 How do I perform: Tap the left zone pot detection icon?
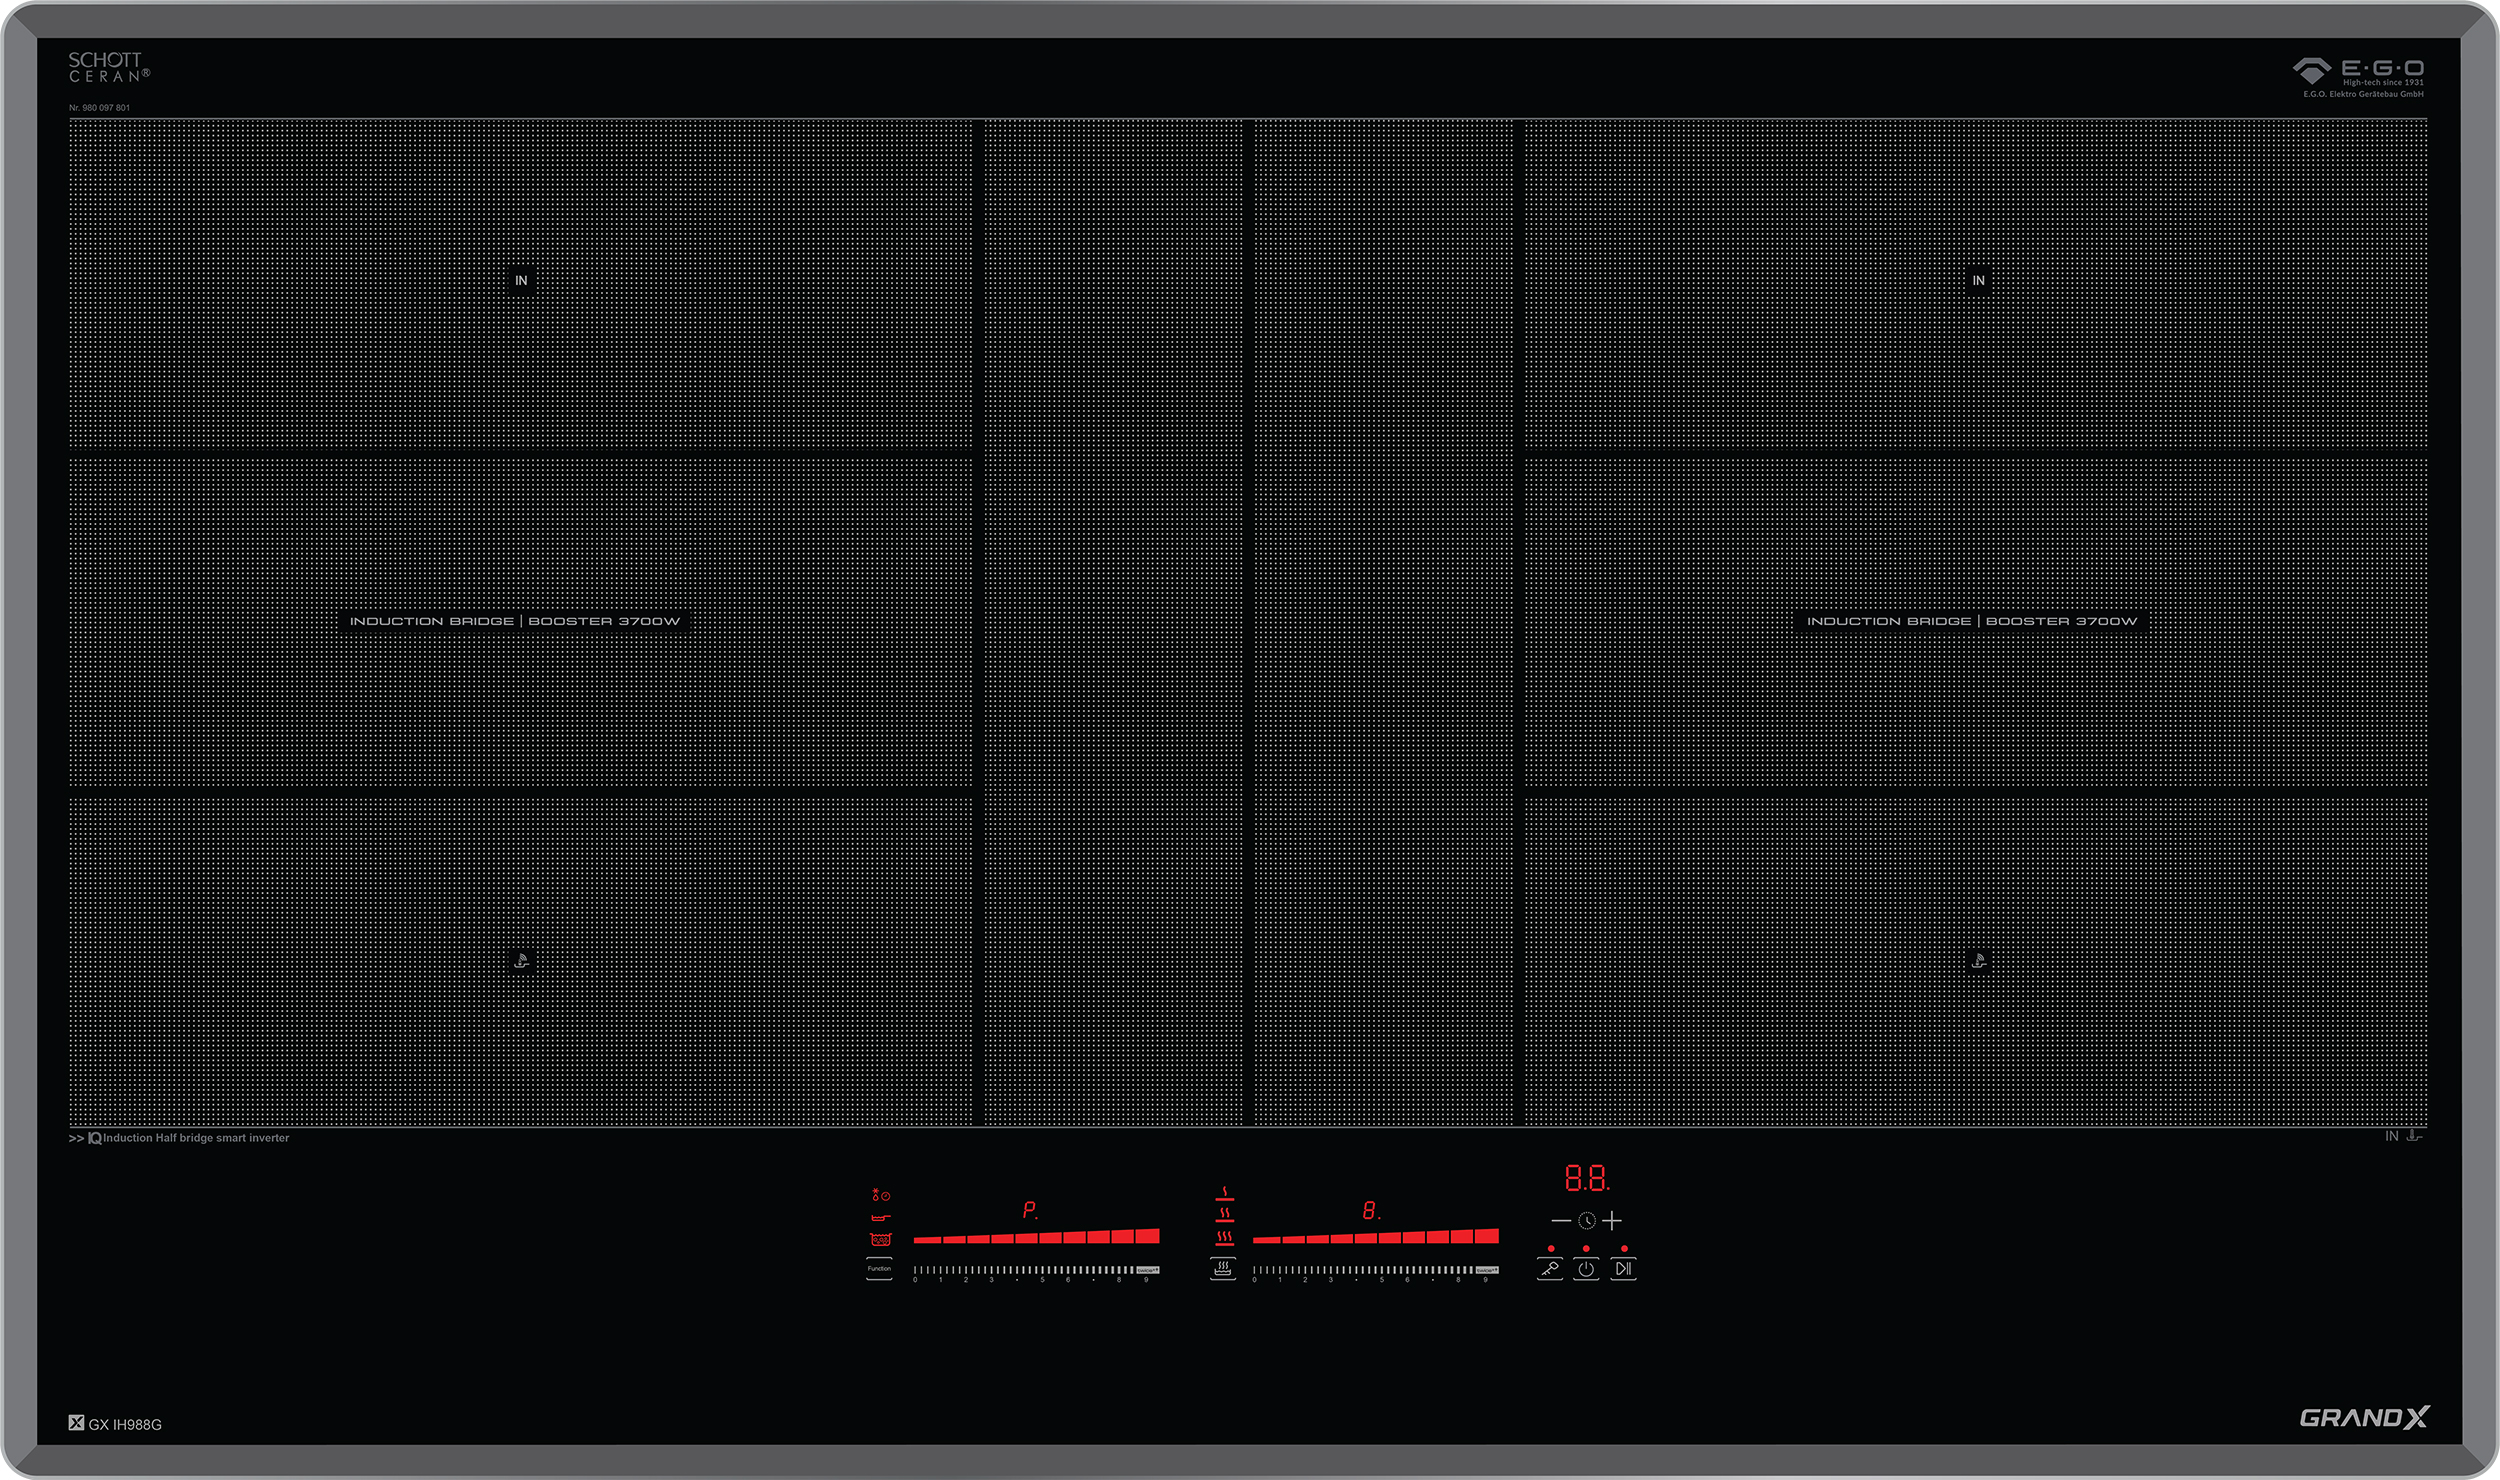521,961
